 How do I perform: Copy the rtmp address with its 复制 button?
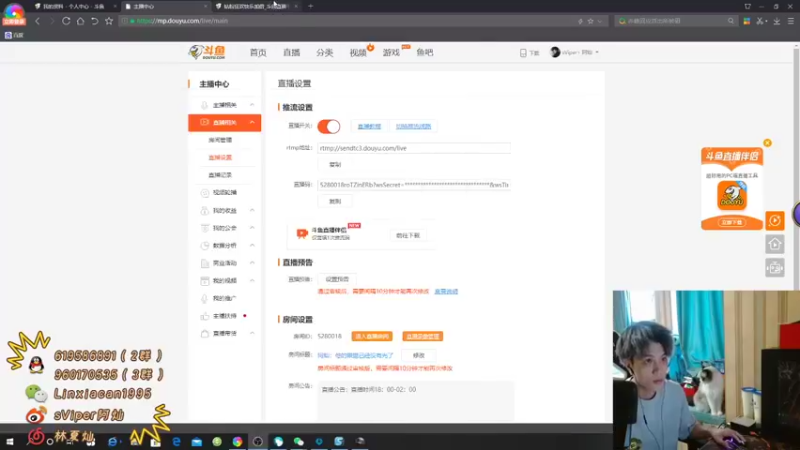click(x=335, y=164)
